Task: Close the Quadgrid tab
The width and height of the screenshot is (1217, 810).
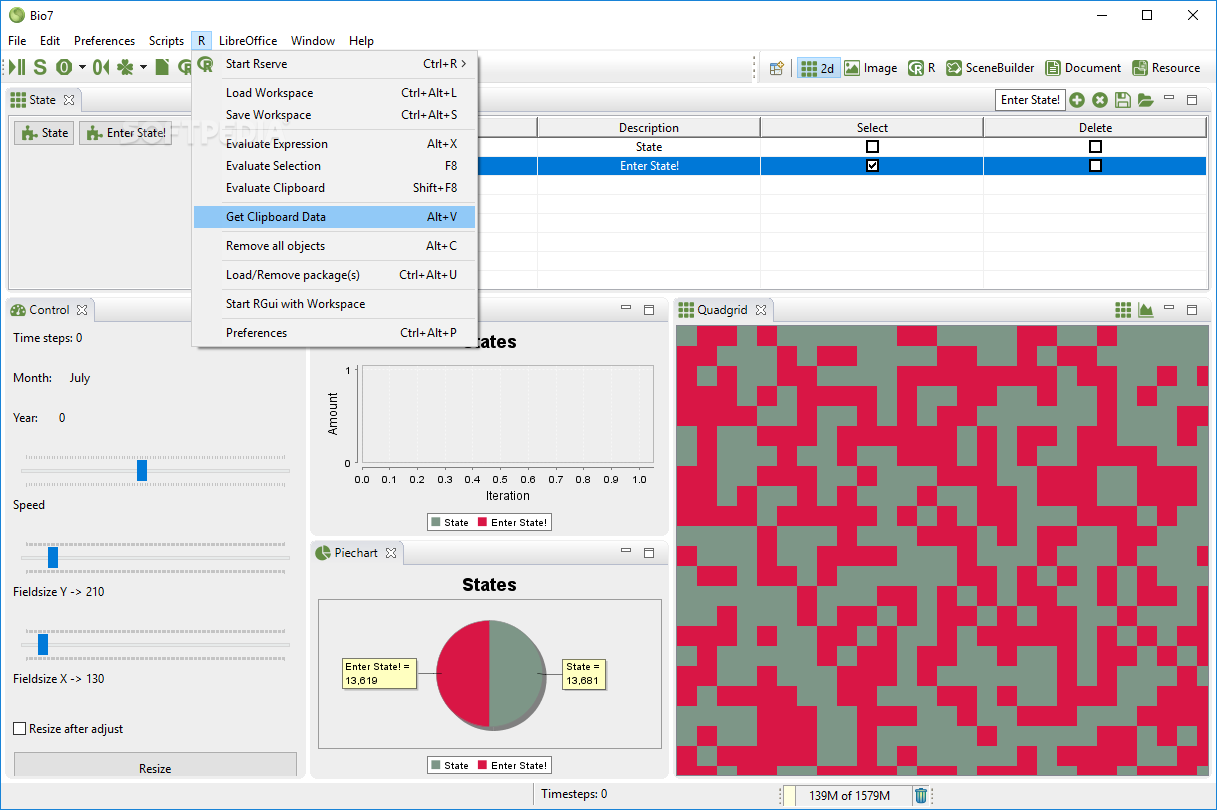Action: [x=759, y=310]
